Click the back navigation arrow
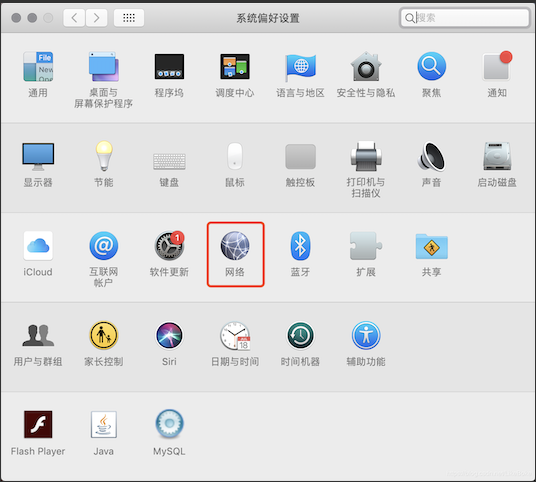 (74, 17)
